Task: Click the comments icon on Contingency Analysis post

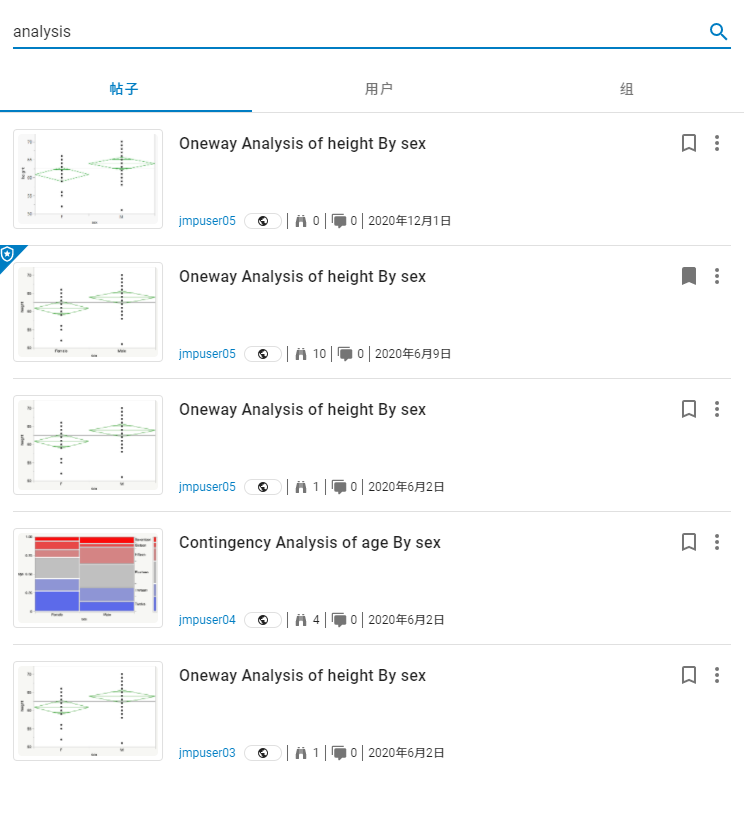Action: click(339, 620)
